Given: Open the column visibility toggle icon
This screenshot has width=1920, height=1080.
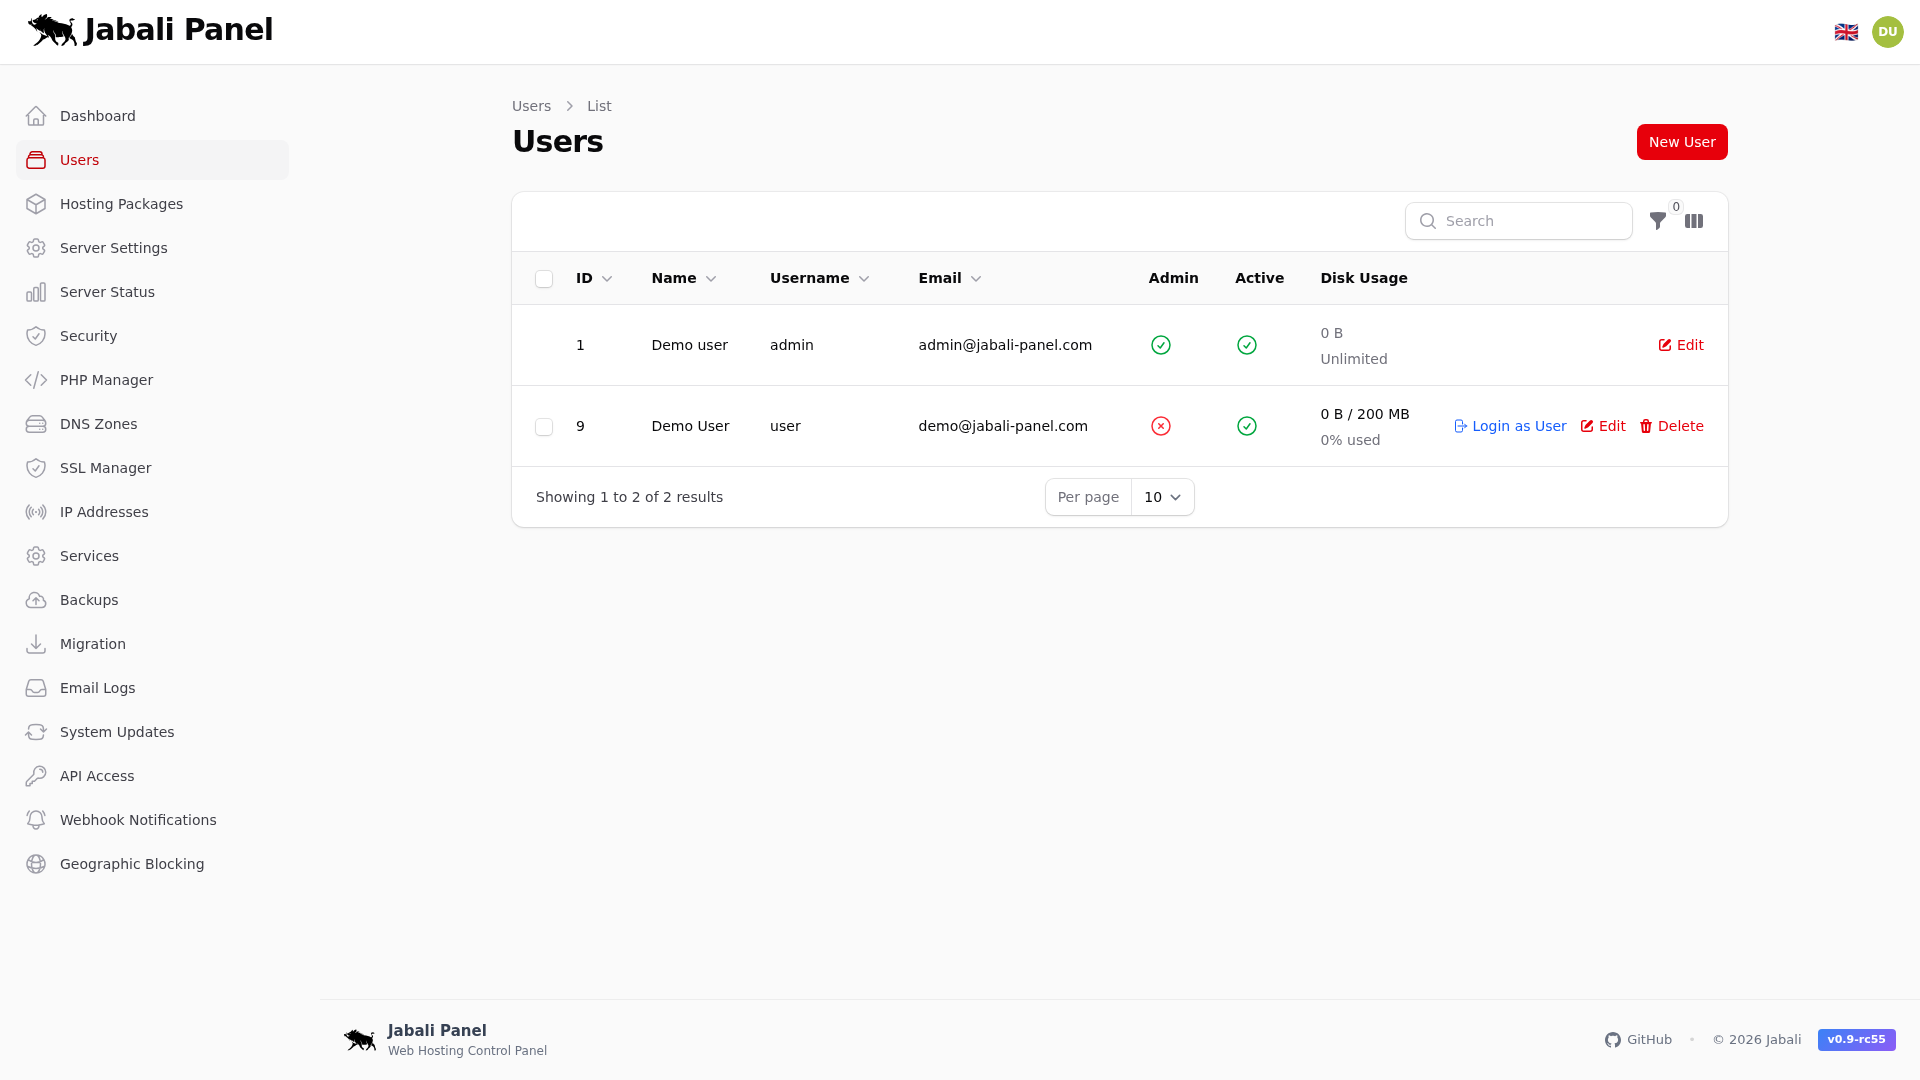Looking at the screenshot, I should (x=1694, y=221).
